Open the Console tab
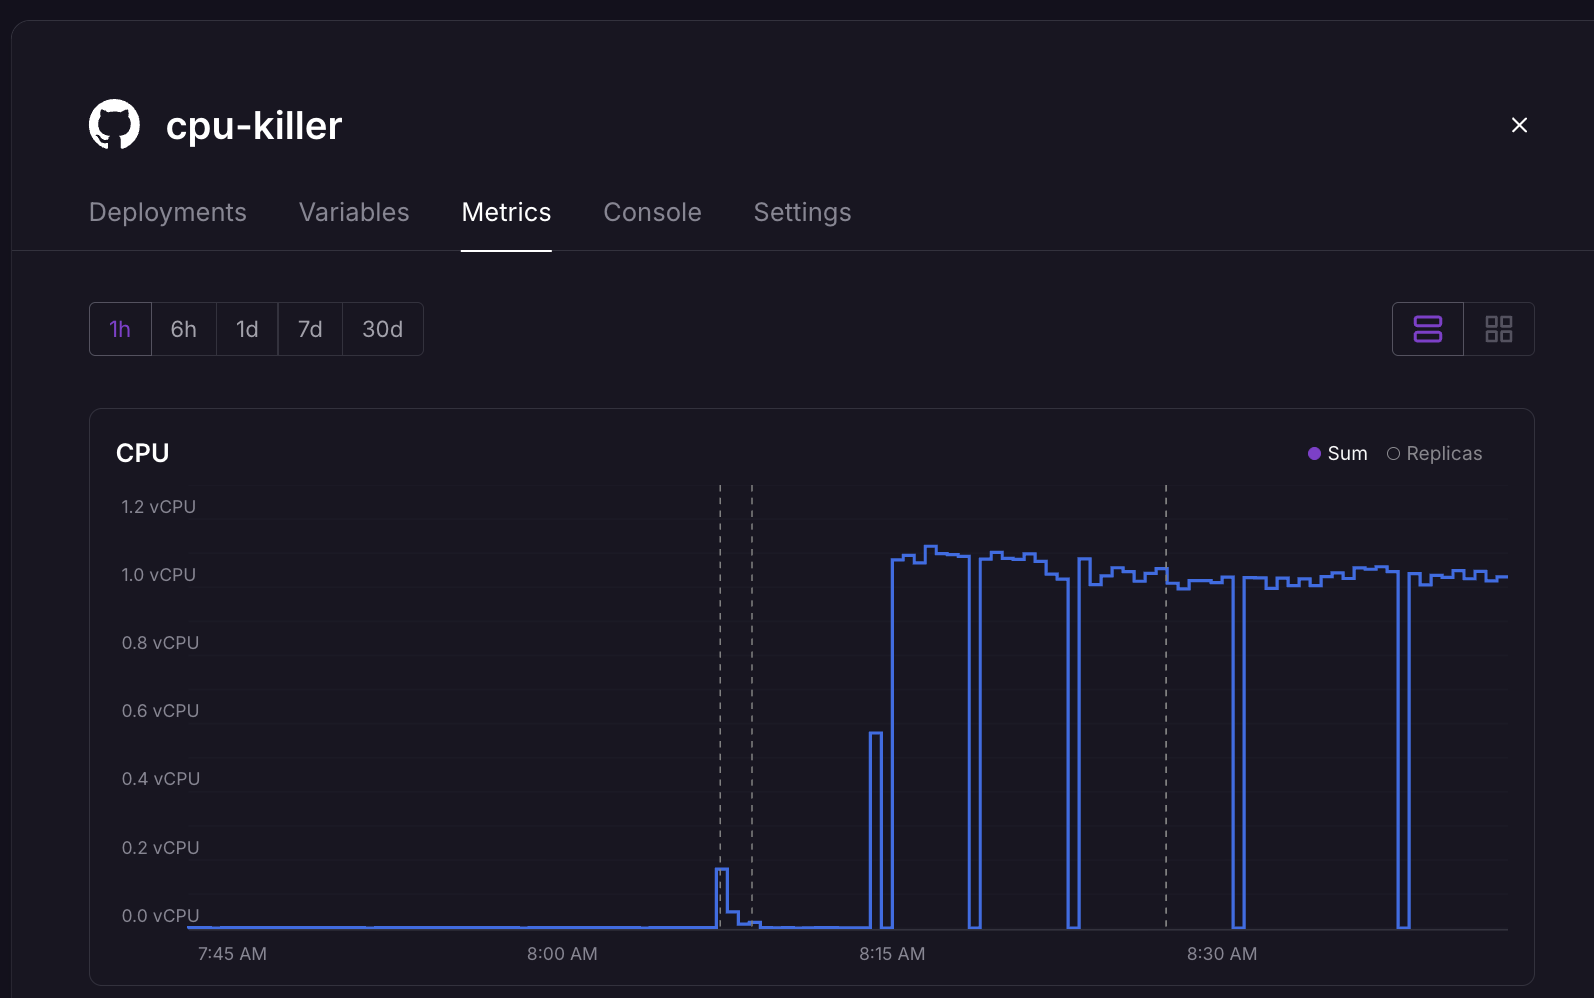The height and width of the screenshot is (998, 1594). 652,212
